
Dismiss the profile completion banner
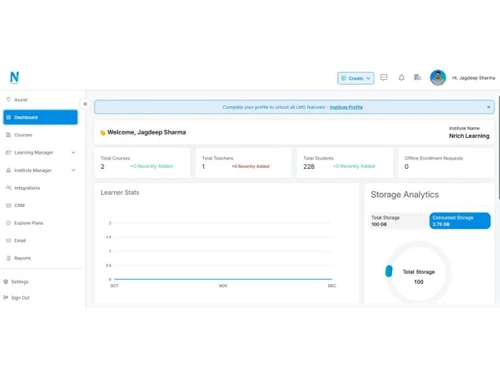click(489, 107)
